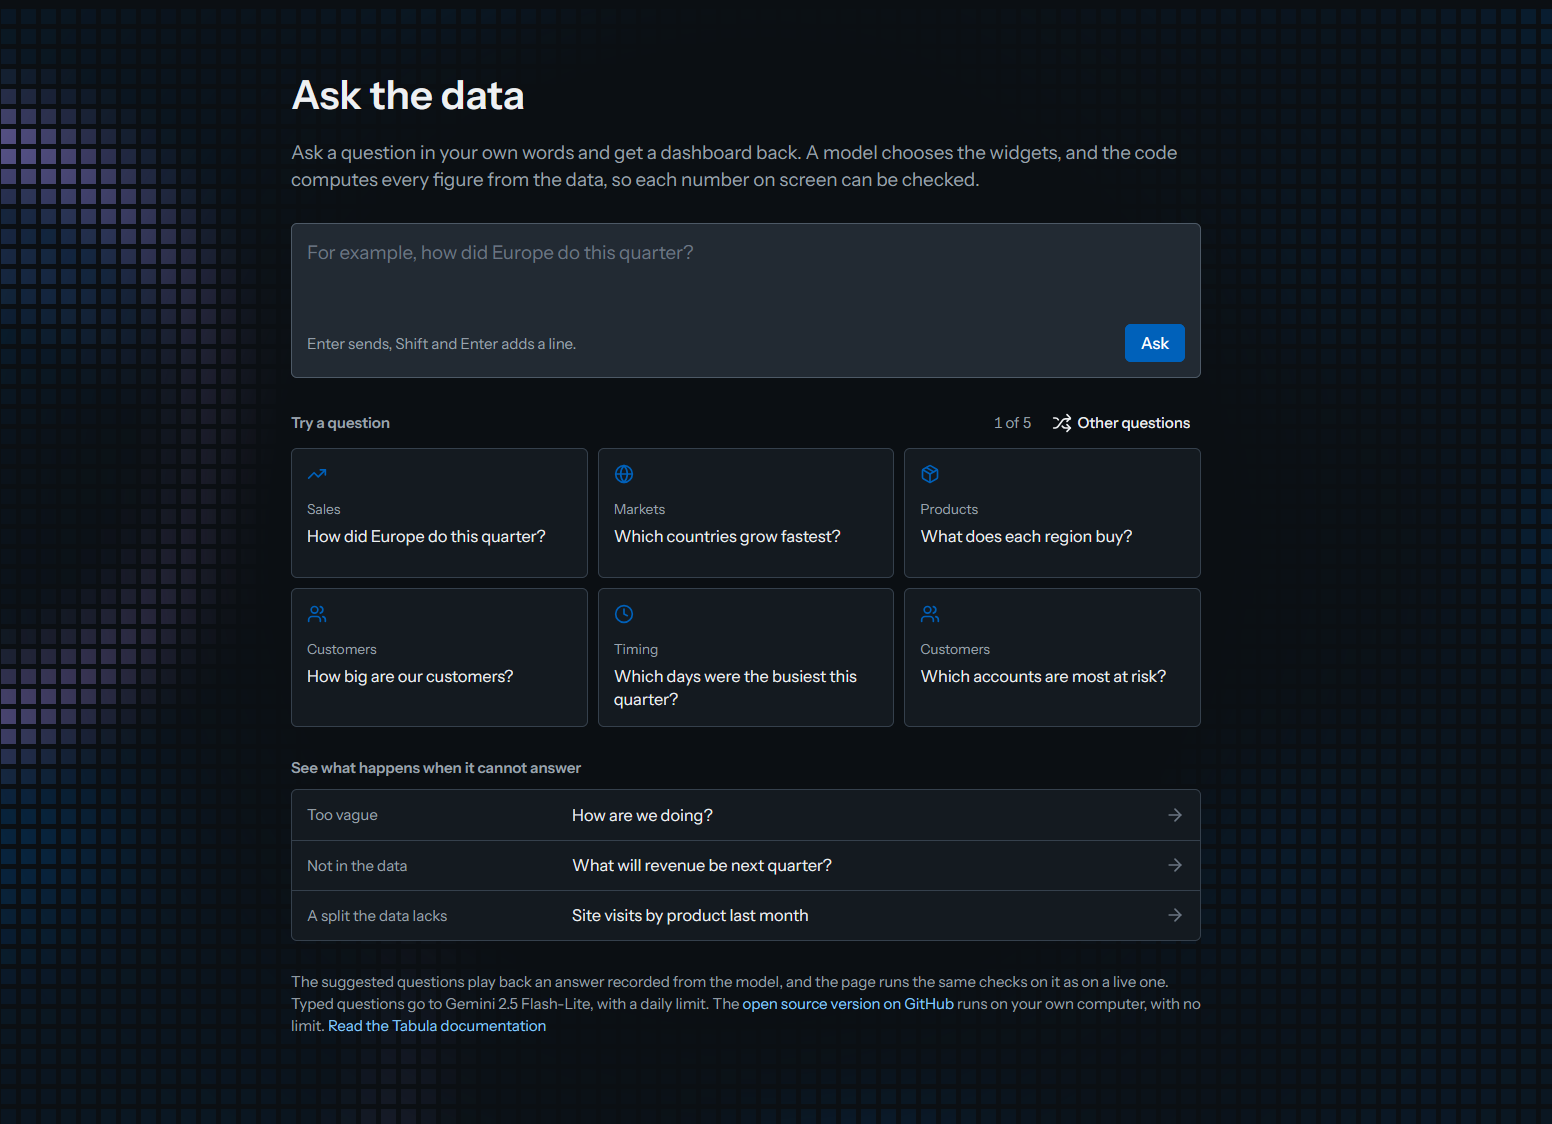Click the 'Too vague' row label
Screen dimensions: 1552x1124
point(342,815)
